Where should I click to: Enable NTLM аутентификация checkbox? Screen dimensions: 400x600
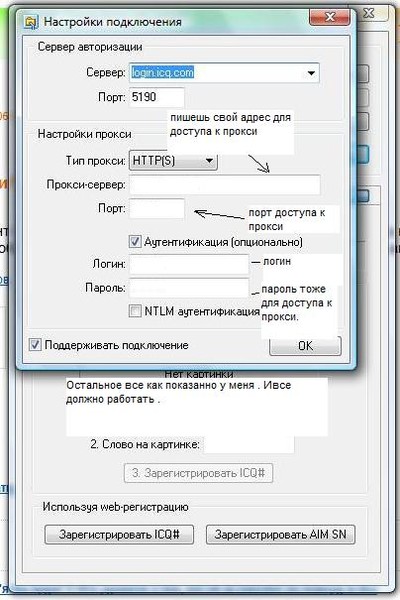(x=135, y=311)
